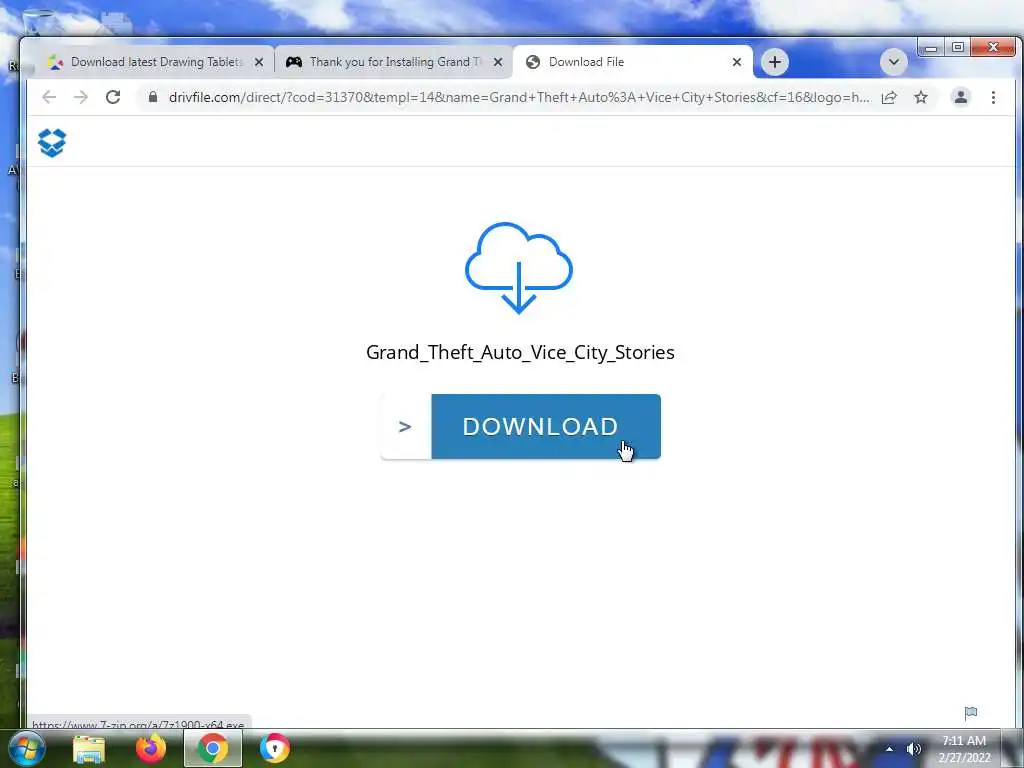Open Windows Explorer from taskbar
The image size is (1024, 768).
pos(89,748)
